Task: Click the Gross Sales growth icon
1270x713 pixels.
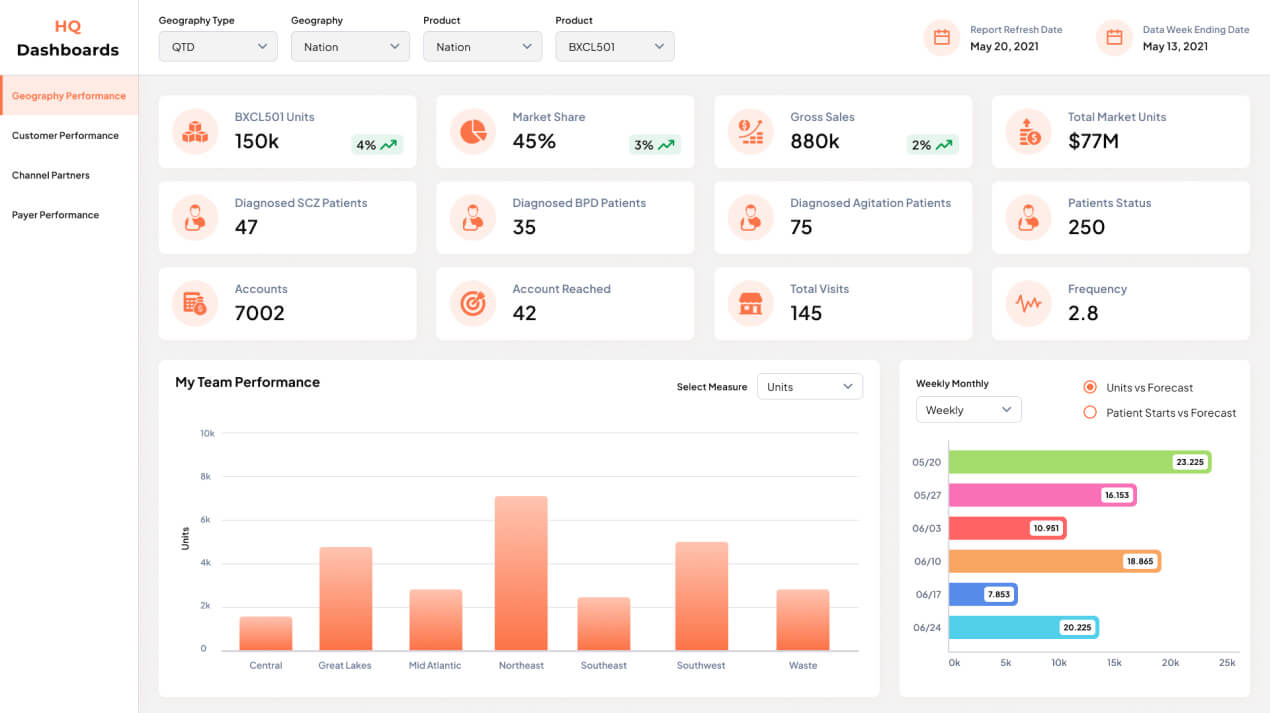Action: pos(751,132)
